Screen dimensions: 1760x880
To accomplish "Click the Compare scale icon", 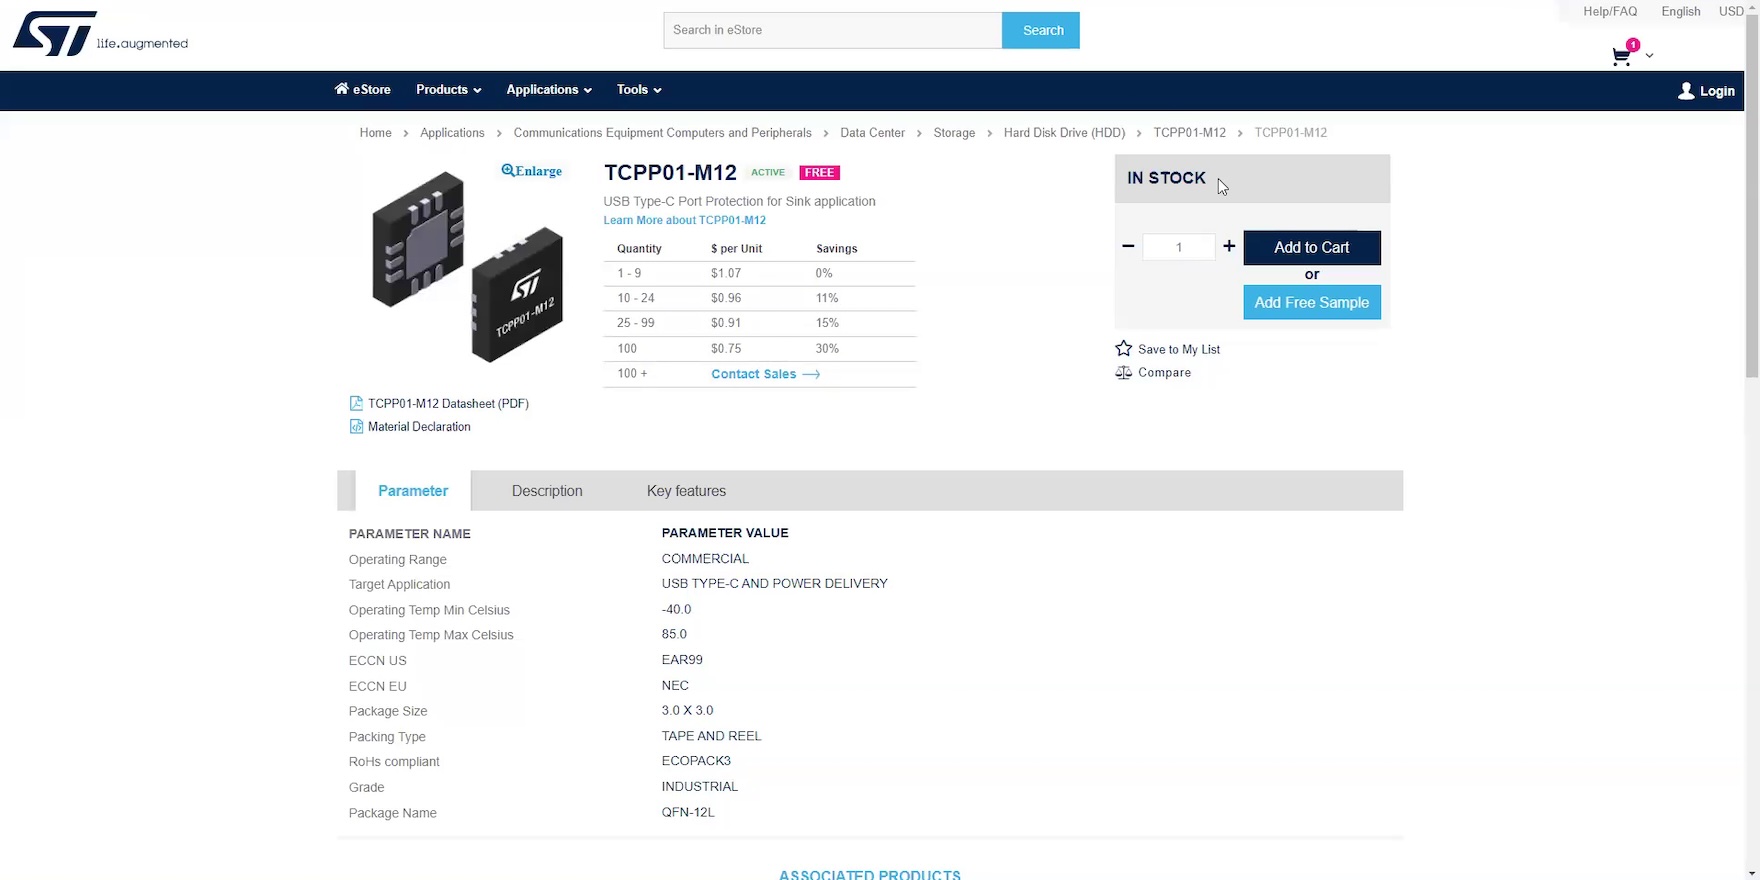I will point(1124,373).
